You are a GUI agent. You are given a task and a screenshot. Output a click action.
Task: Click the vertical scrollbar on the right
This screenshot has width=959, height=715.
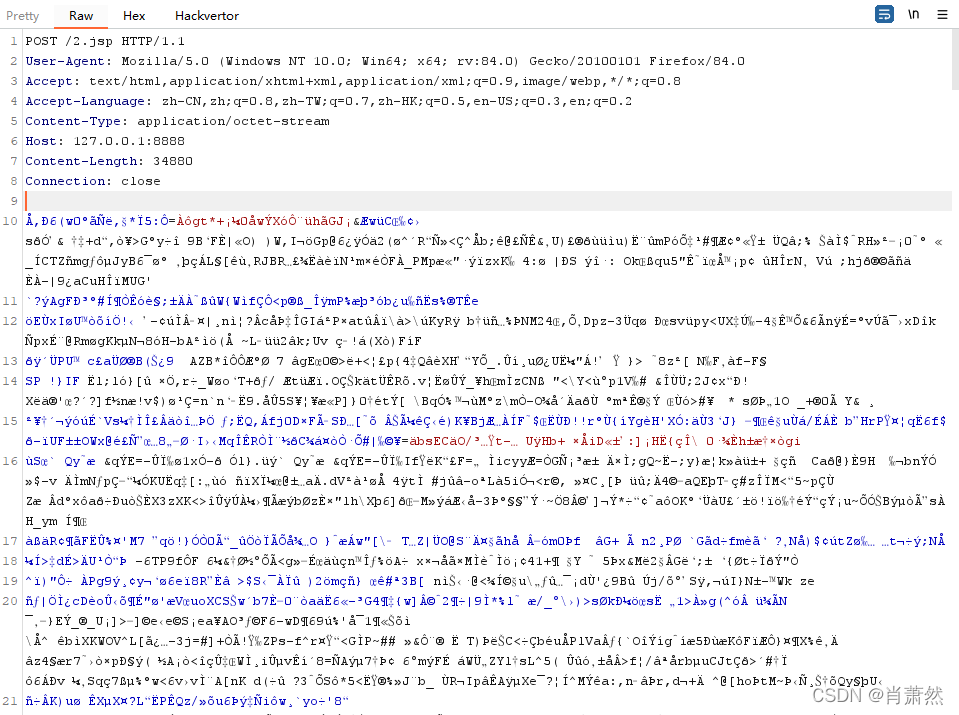coord(955,58)
